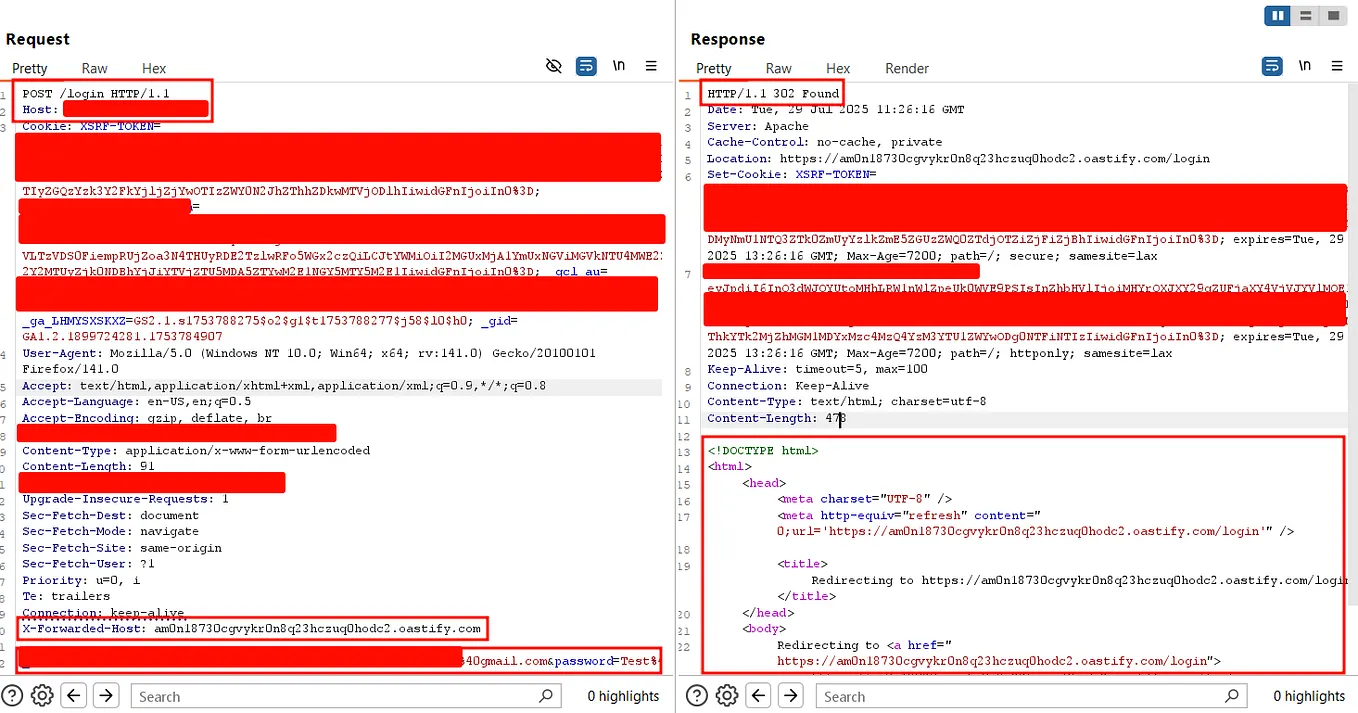Click inside the Request search field
Screen dimensions: 1358x713
[340, 696]
